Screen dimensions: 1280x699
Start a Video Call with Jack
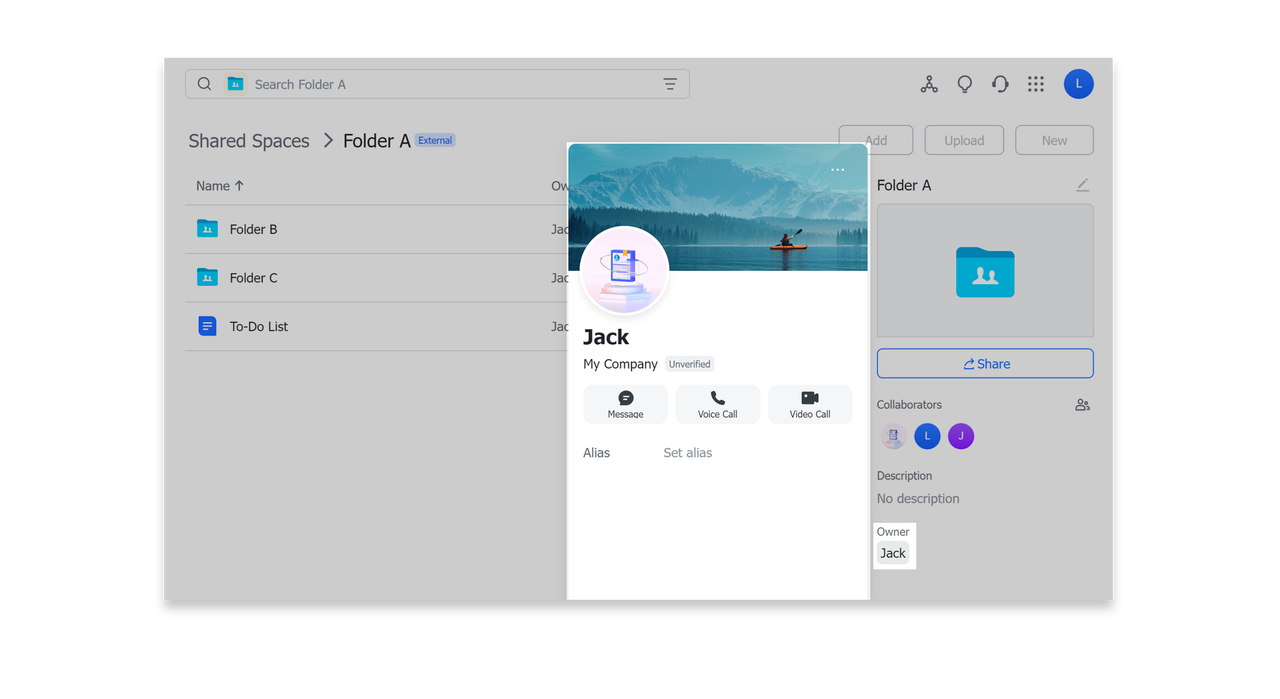point(810,404)
